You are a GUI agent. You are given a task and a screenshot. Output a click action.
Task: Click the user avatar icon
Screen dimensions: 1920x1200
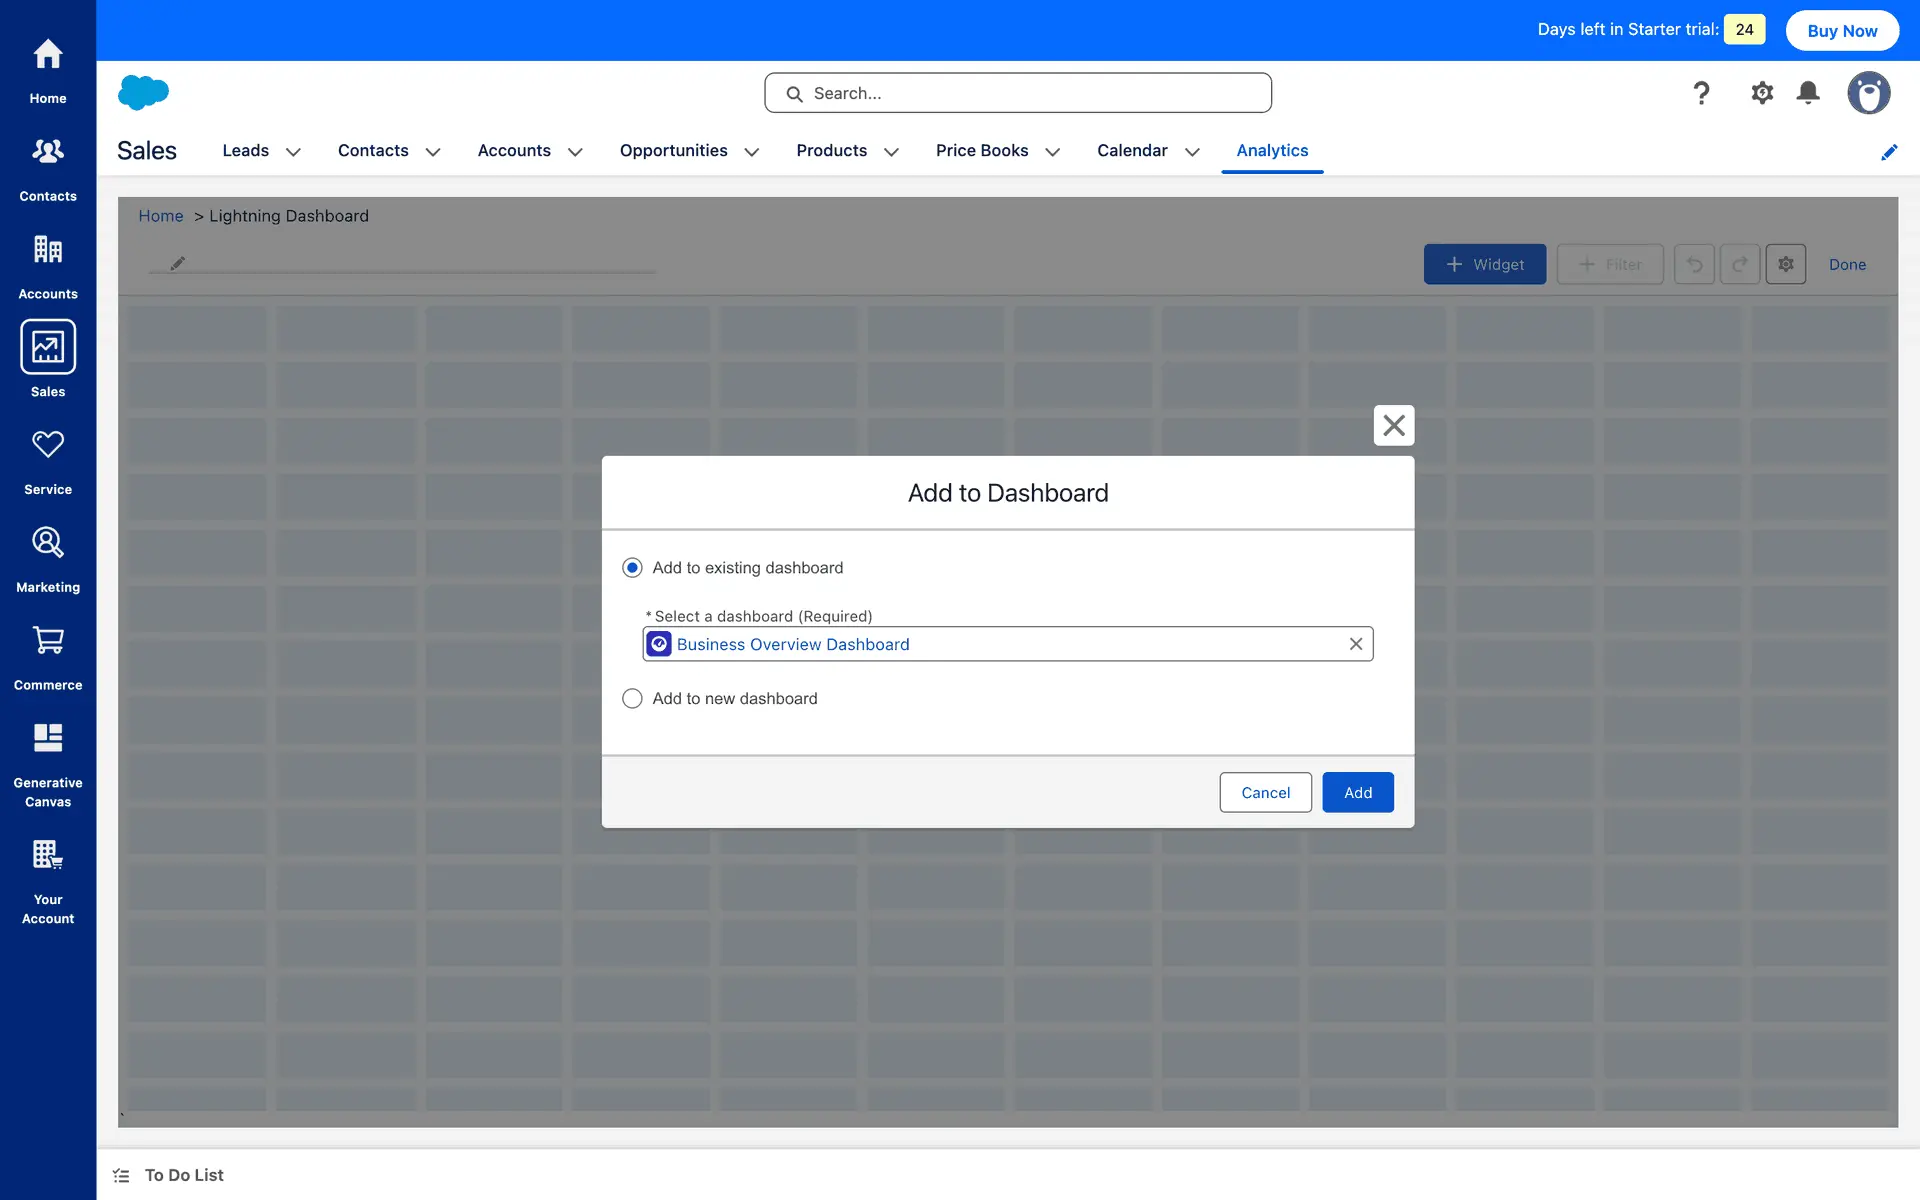[x=1868, y=93]
